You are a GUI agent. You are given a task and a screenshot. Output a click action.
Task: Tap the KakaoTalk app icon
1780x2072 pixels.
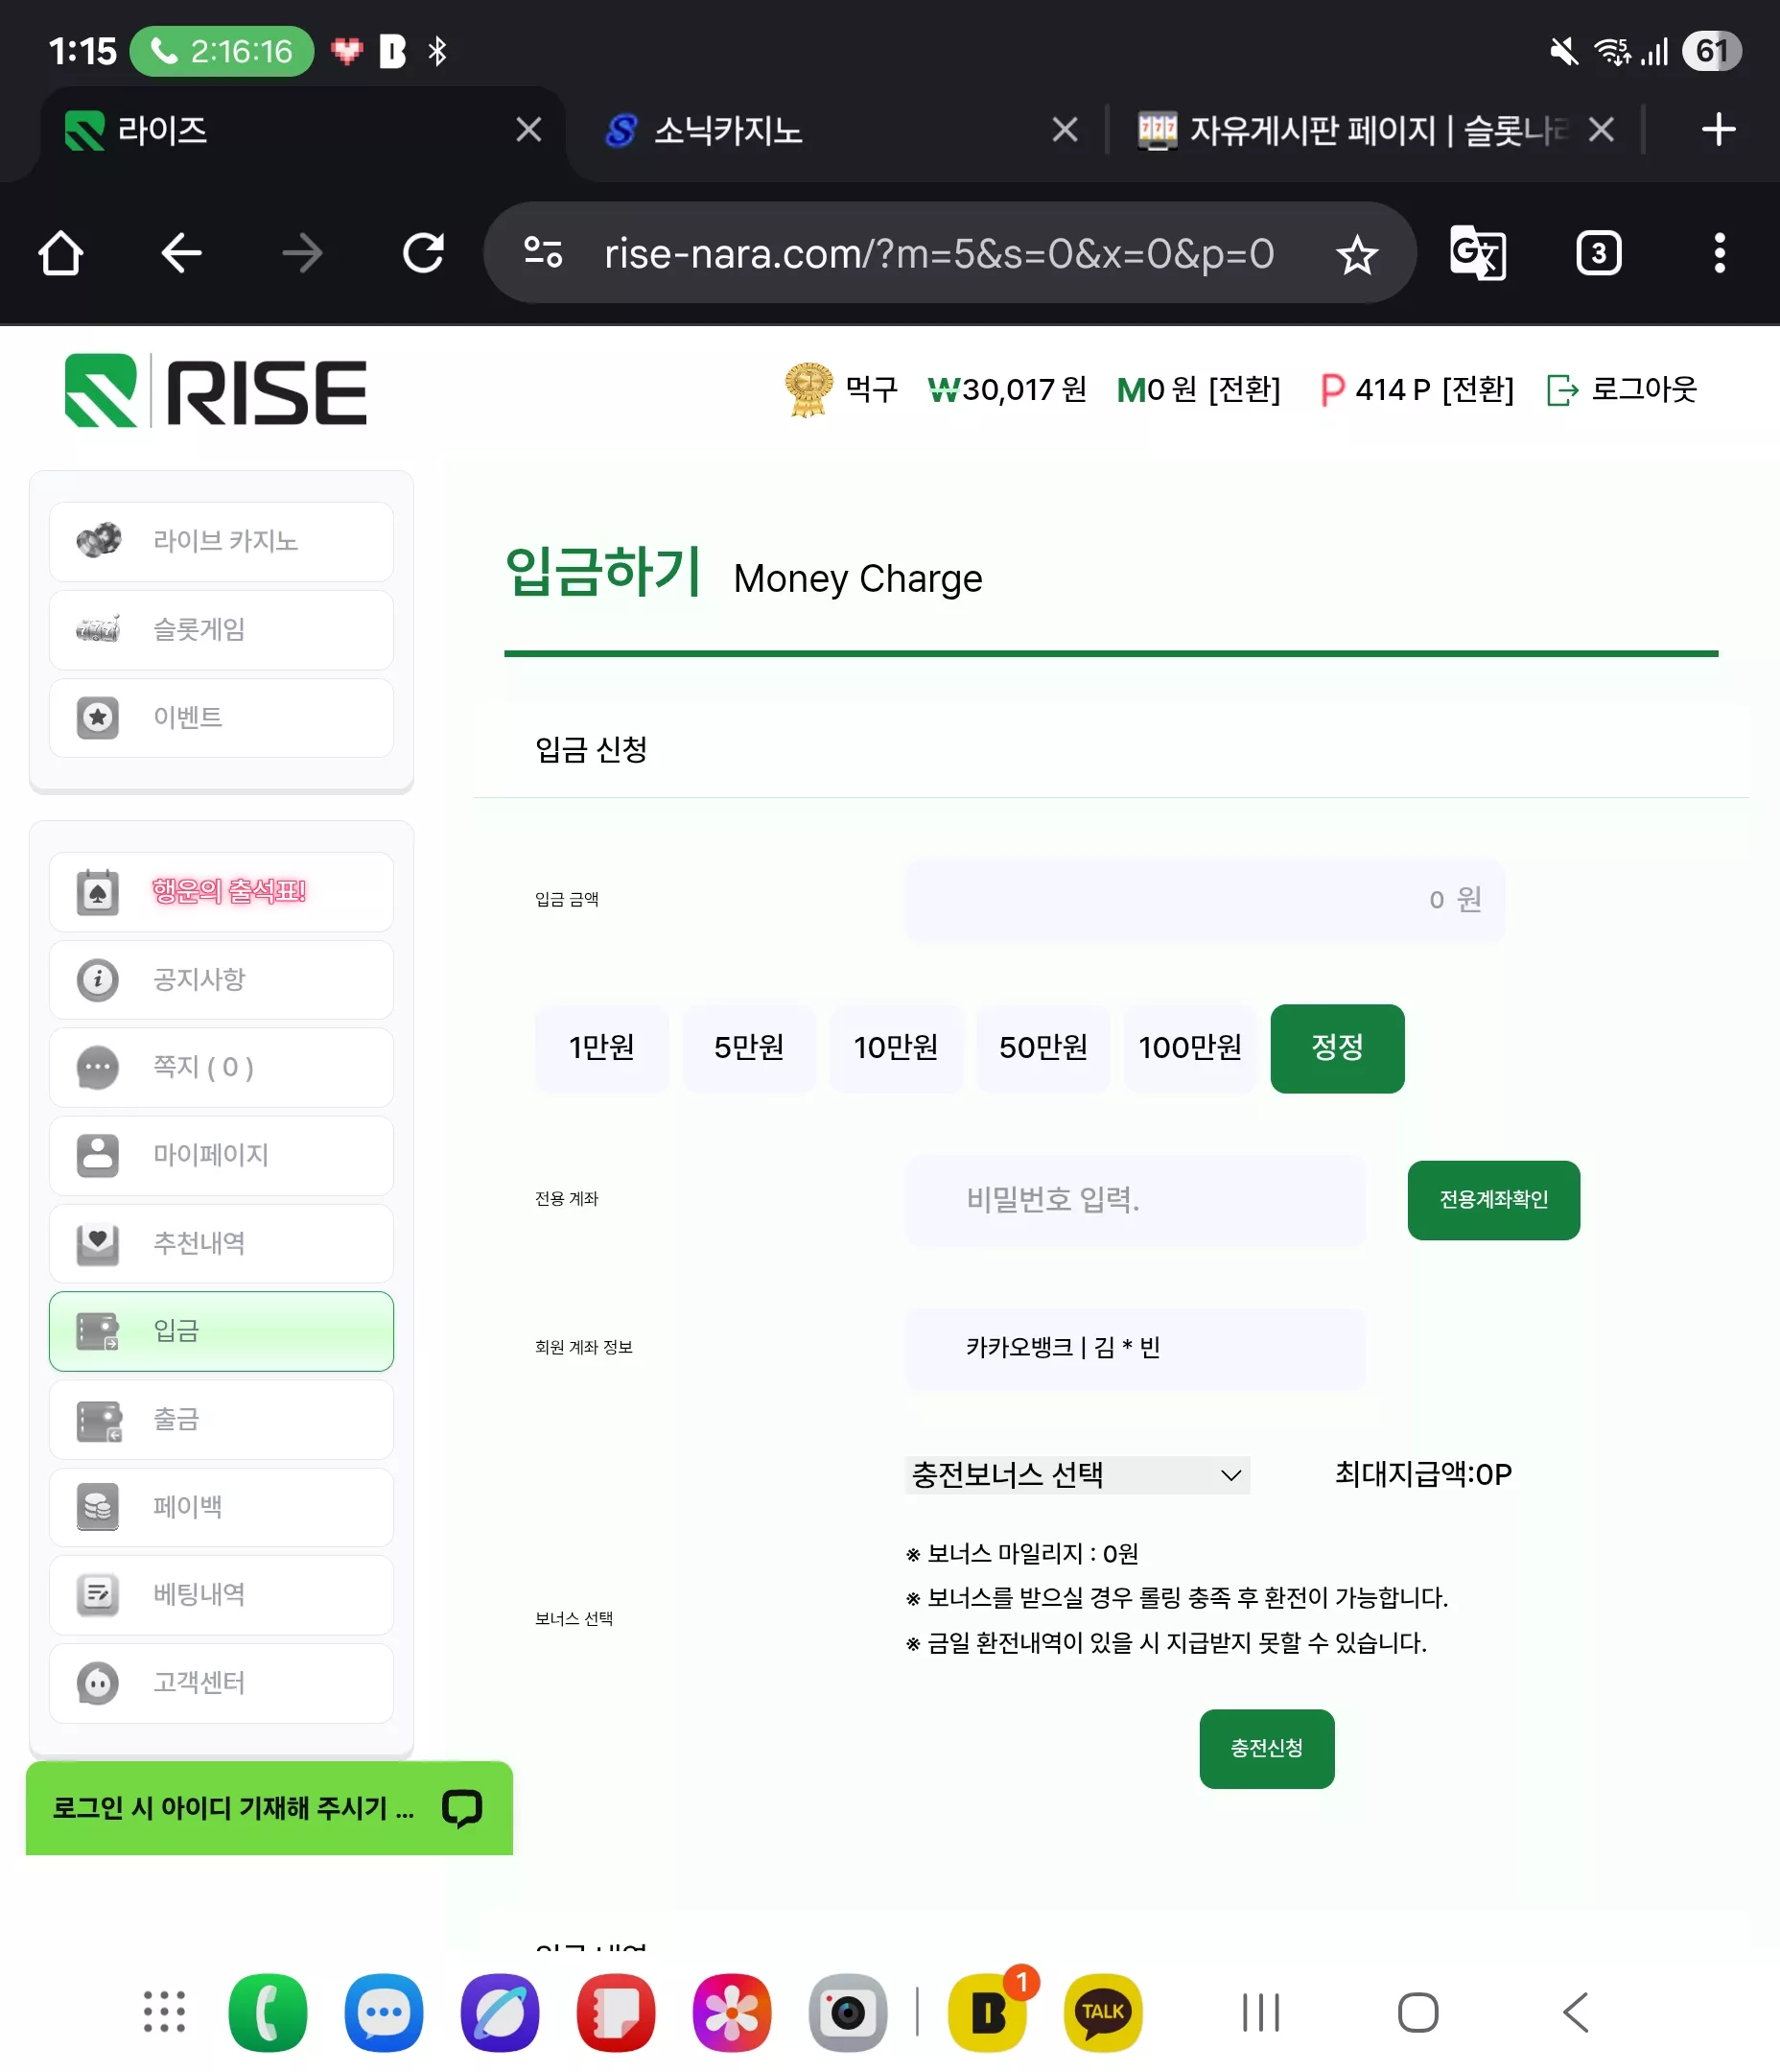[x=1103, y=2012]
